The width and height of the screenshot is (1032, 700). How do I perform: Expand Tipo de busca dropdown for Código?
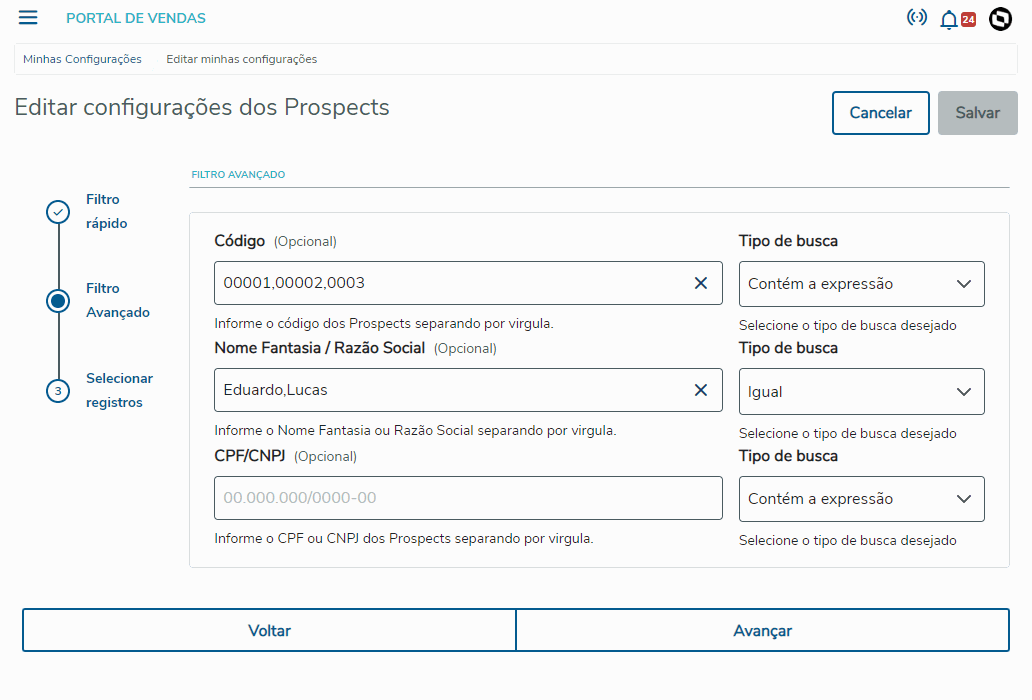[x=861, y=284]
